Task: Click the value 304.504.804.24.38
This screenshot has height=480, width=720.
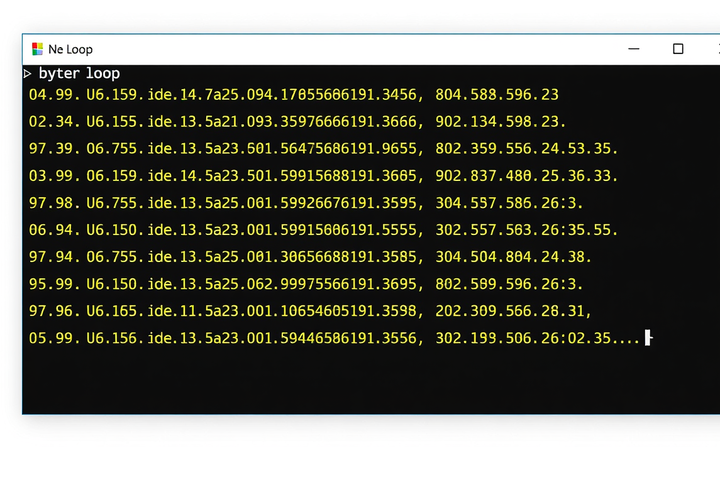Action: [x=513, y=257]
